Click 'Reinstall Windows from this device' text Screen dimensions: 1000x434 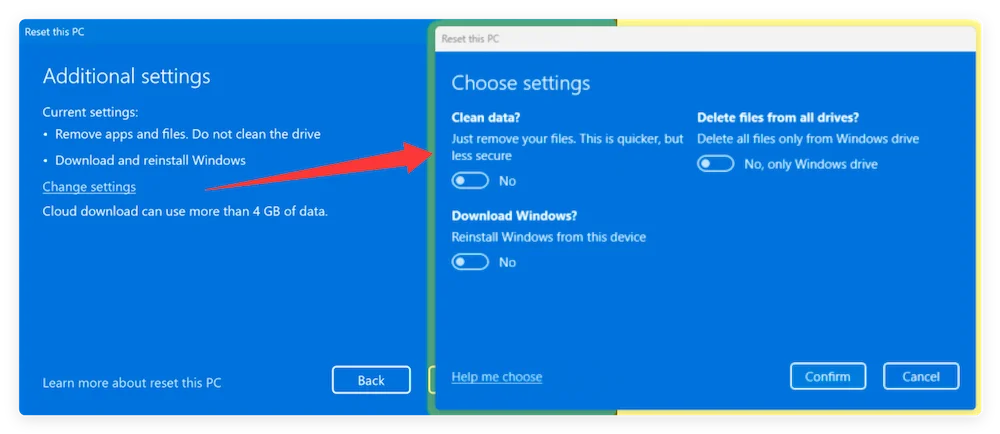pos(549,237)
